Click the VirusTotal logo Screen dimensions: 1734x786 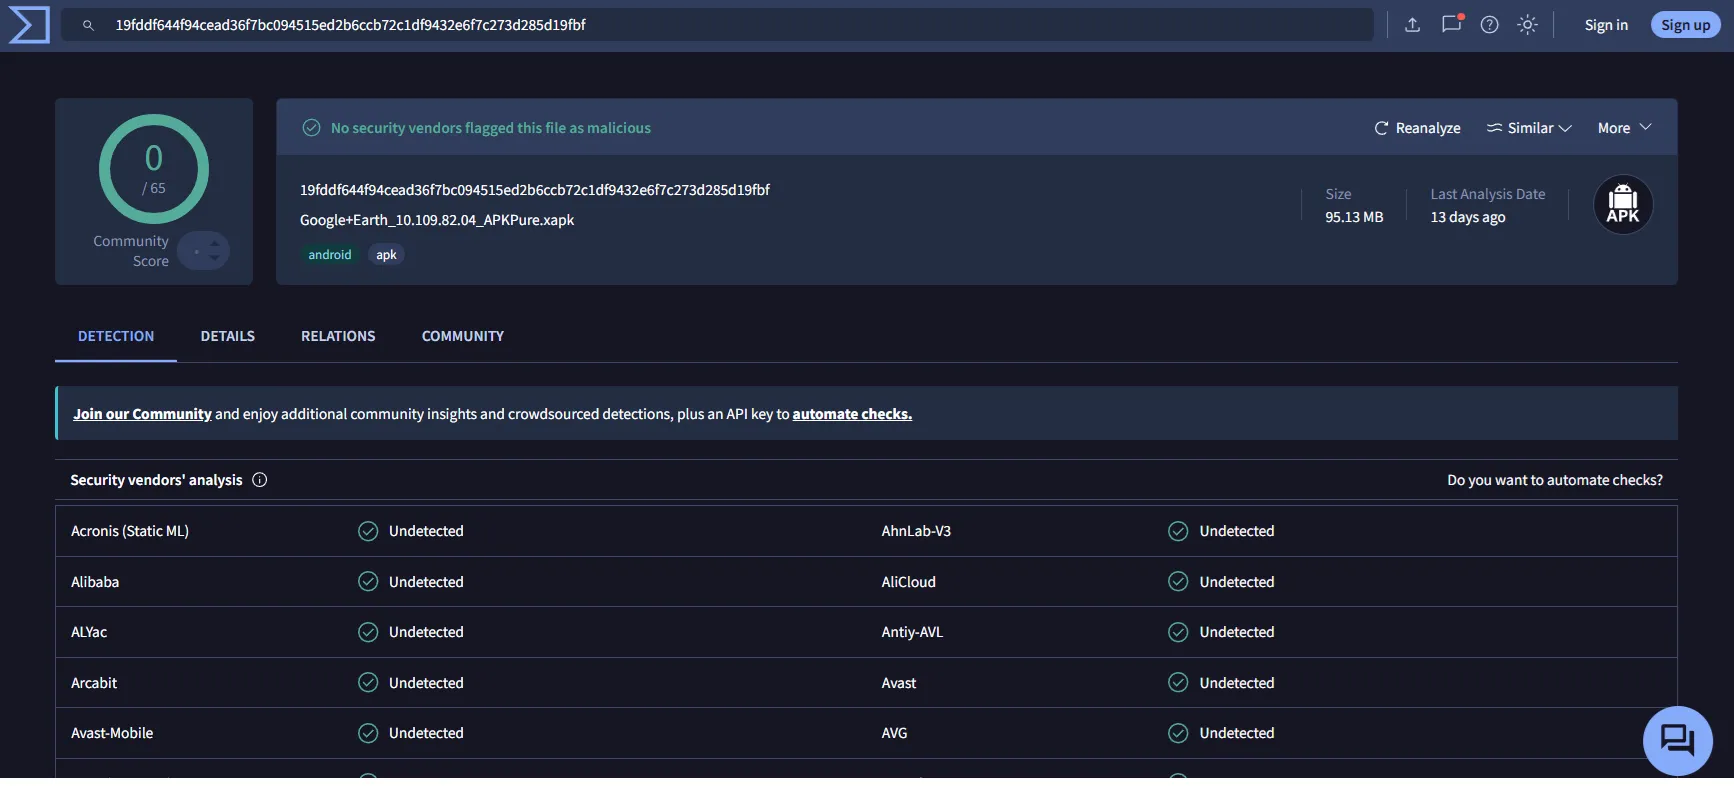click(29, 25)
